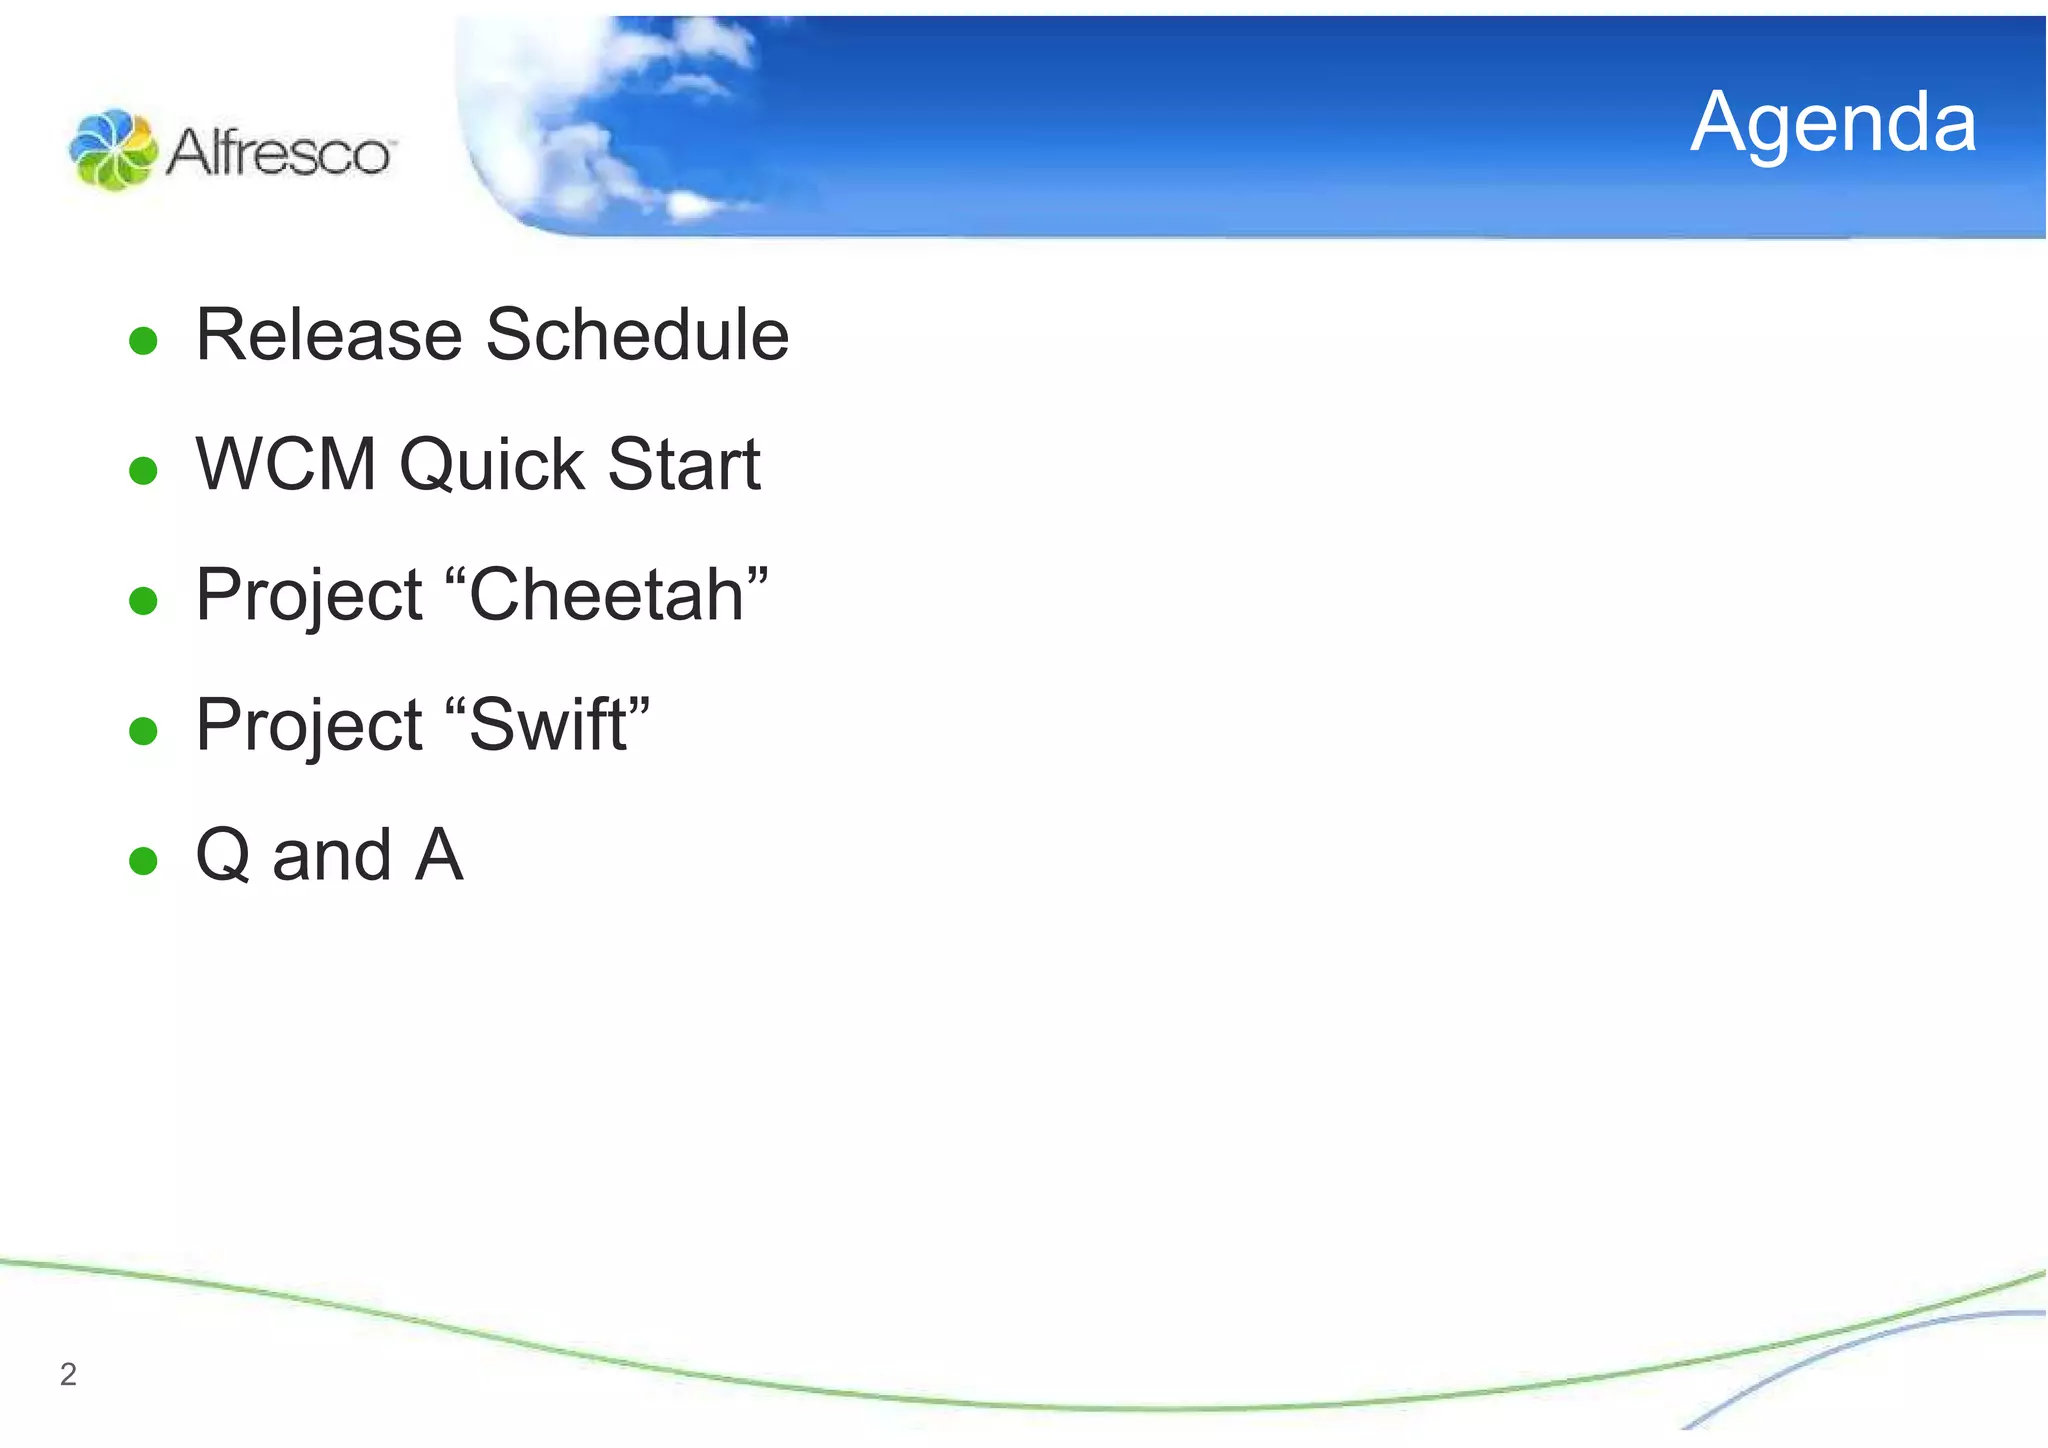
Task: Click the Project “Swift” bullet text
Action: click(x=423, y=725)
